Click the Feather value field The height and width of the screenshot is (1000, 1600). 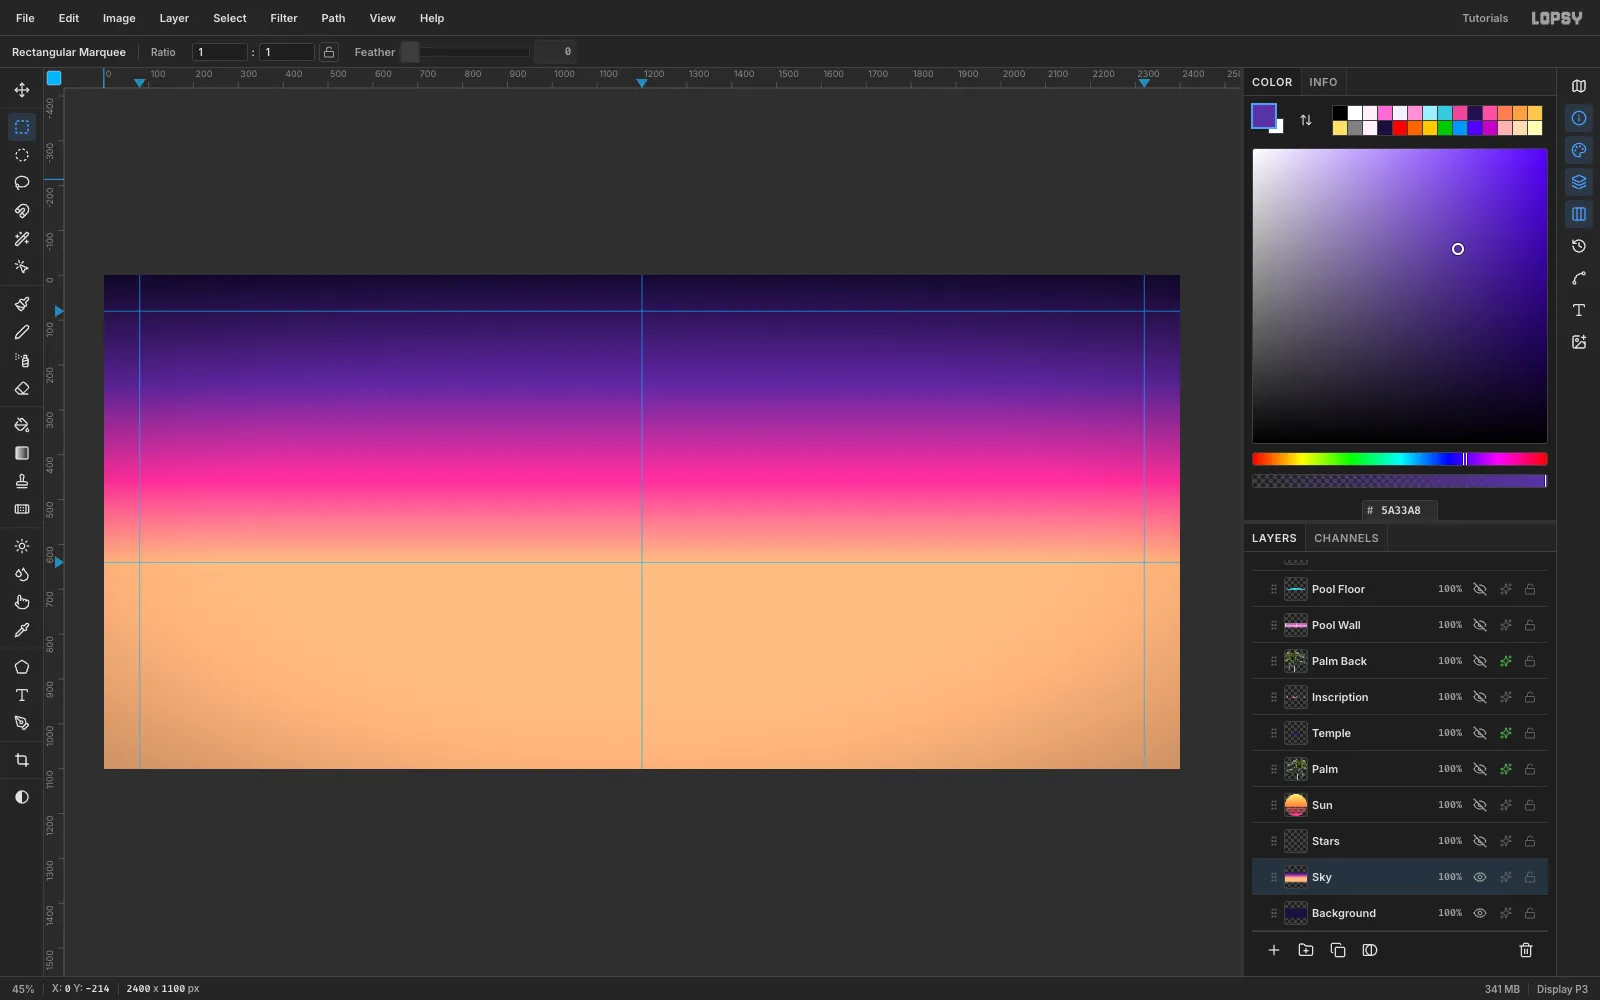(x=555, y=52)
